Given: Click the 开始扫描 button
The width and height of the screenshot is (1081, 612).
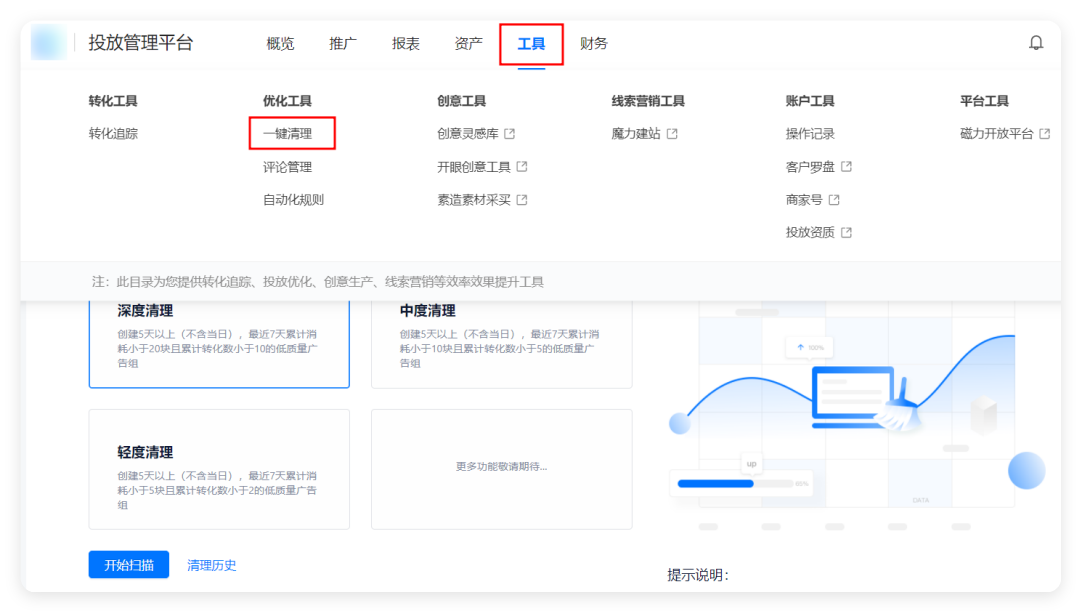Looking at the screenshot, I should (128, 564).
